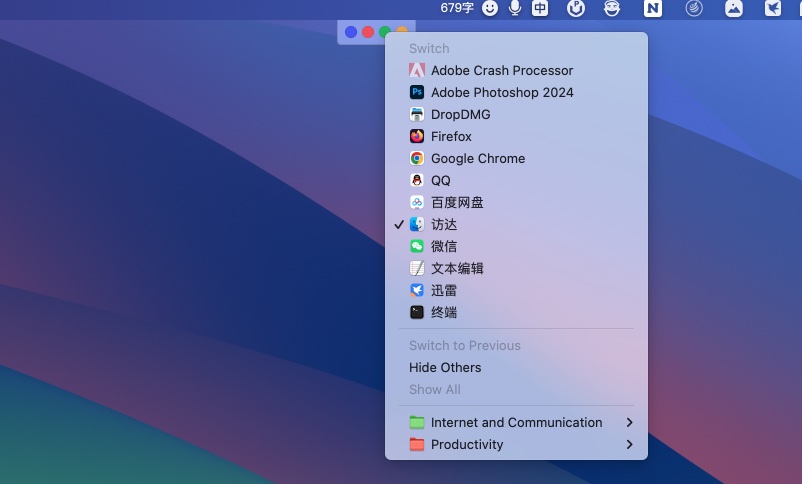
Task: Click the green dot in switcher
Action: (383, 32)
